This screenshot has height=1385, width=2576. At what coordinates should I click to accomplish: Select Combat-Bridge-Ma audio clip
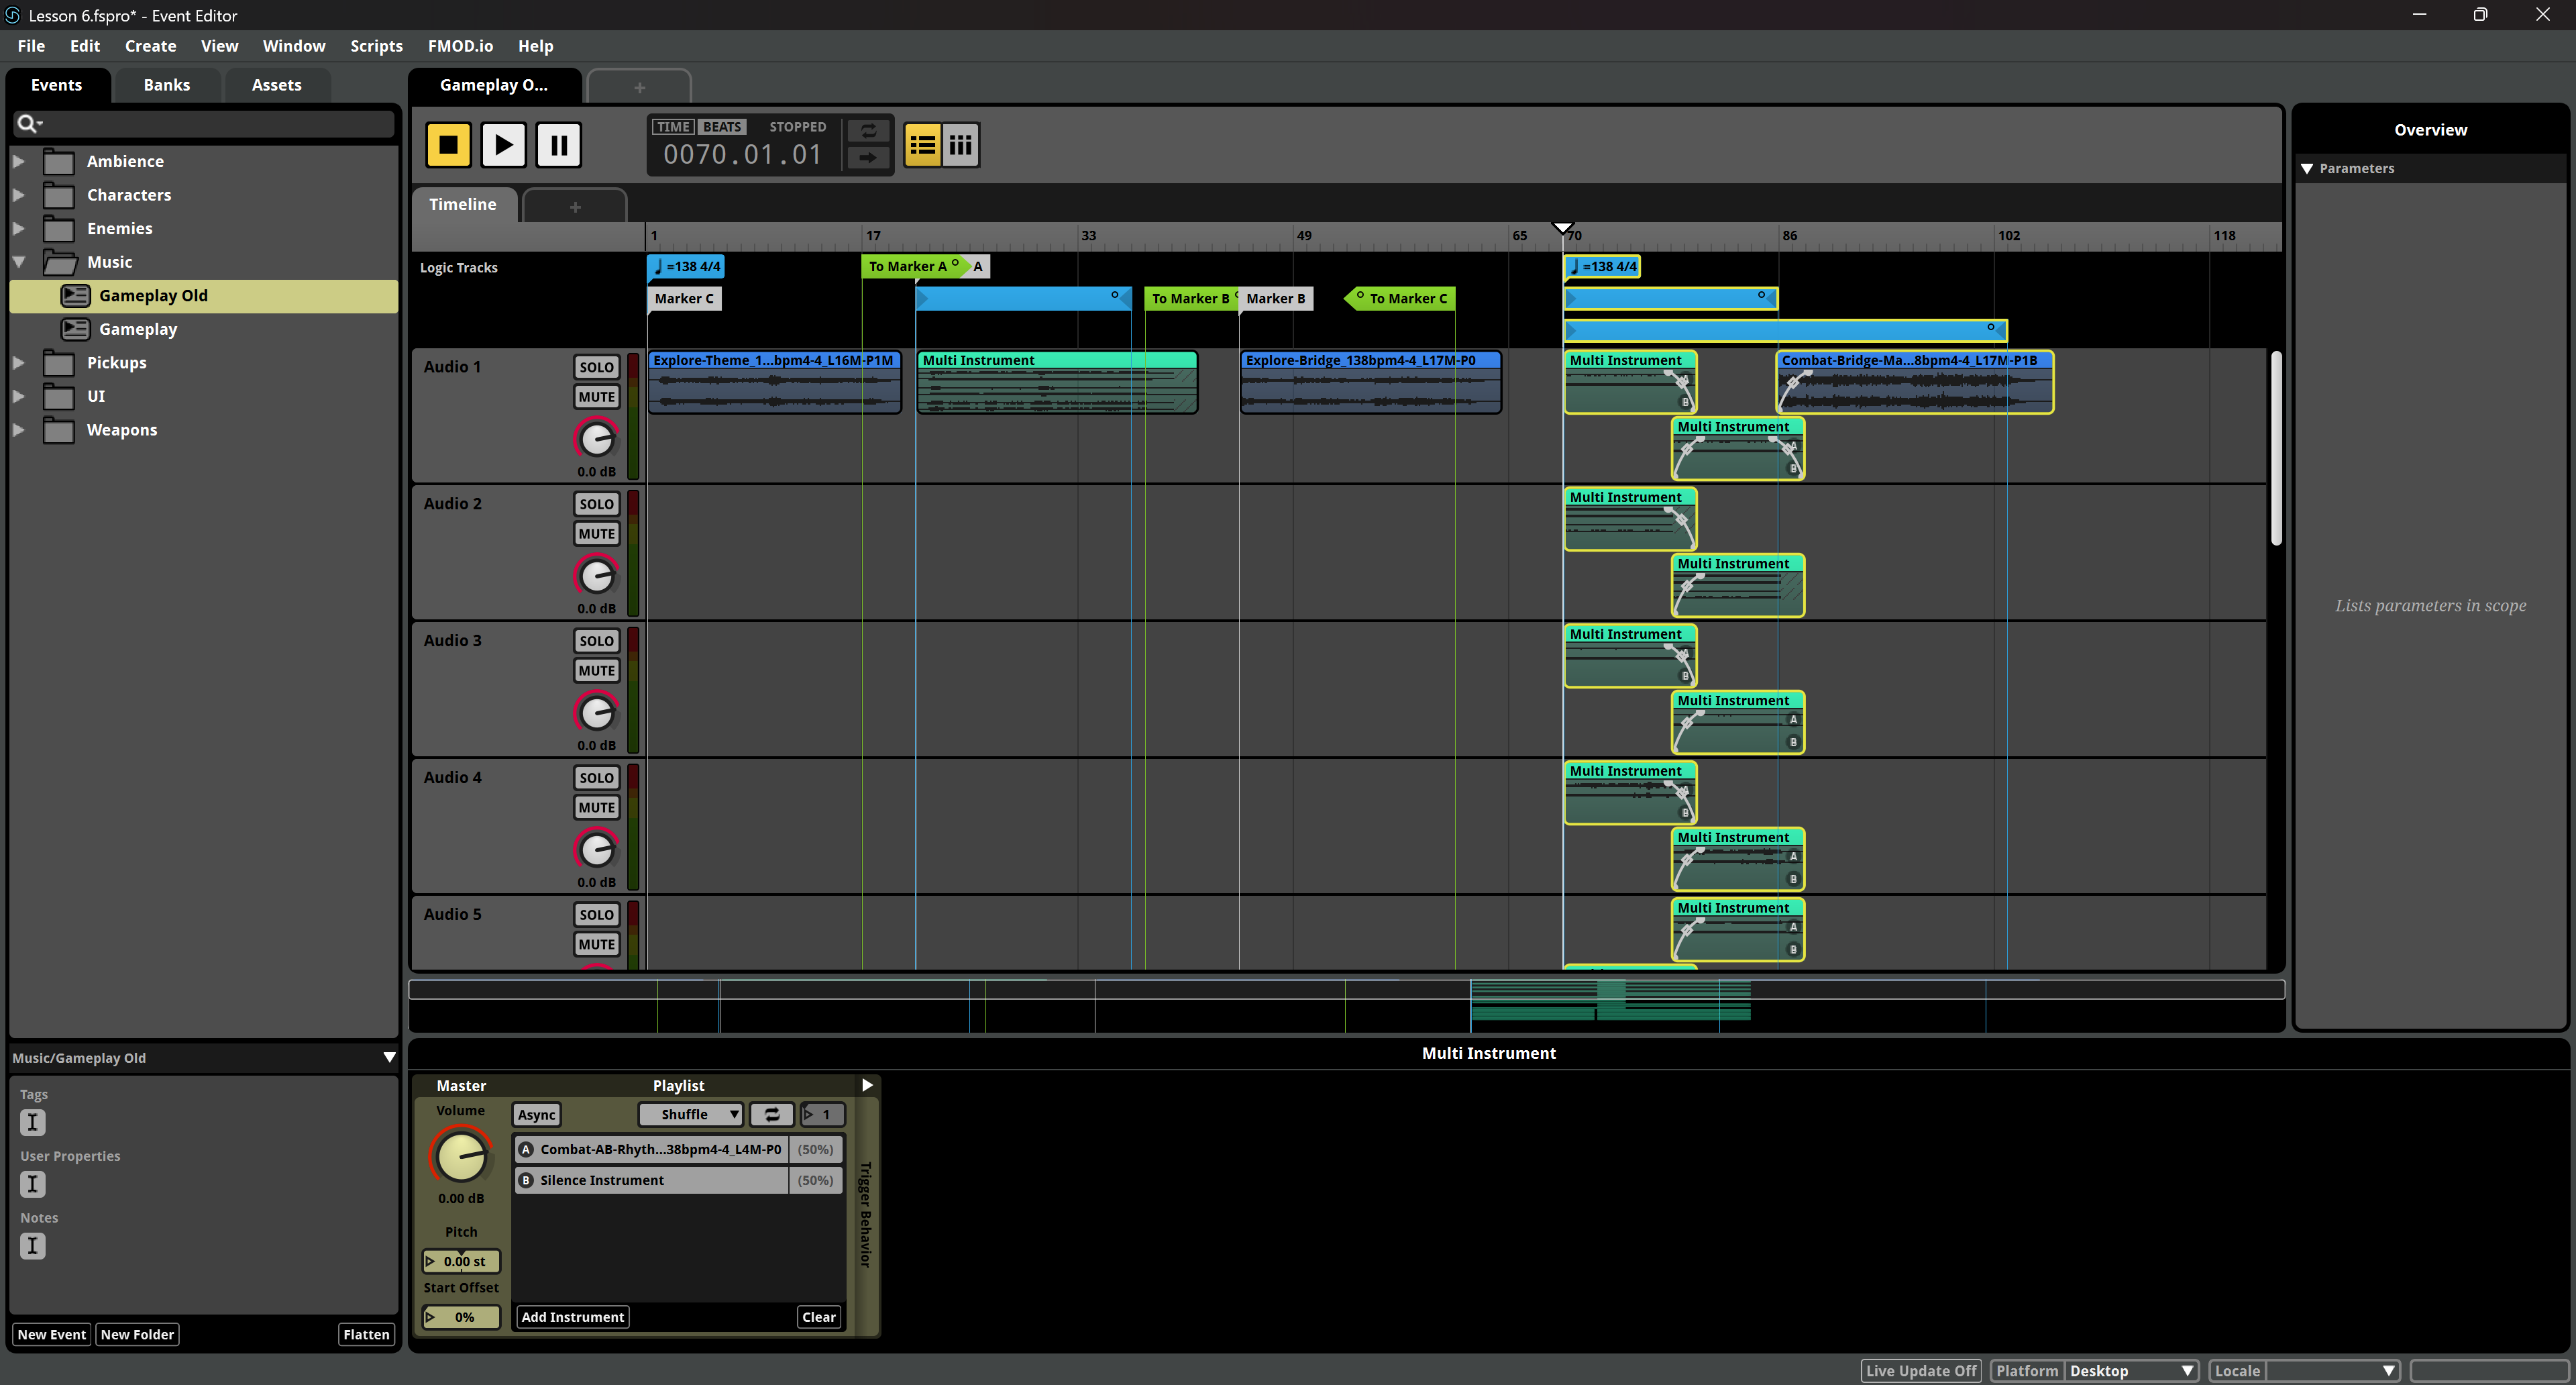tap(1915, 381)
